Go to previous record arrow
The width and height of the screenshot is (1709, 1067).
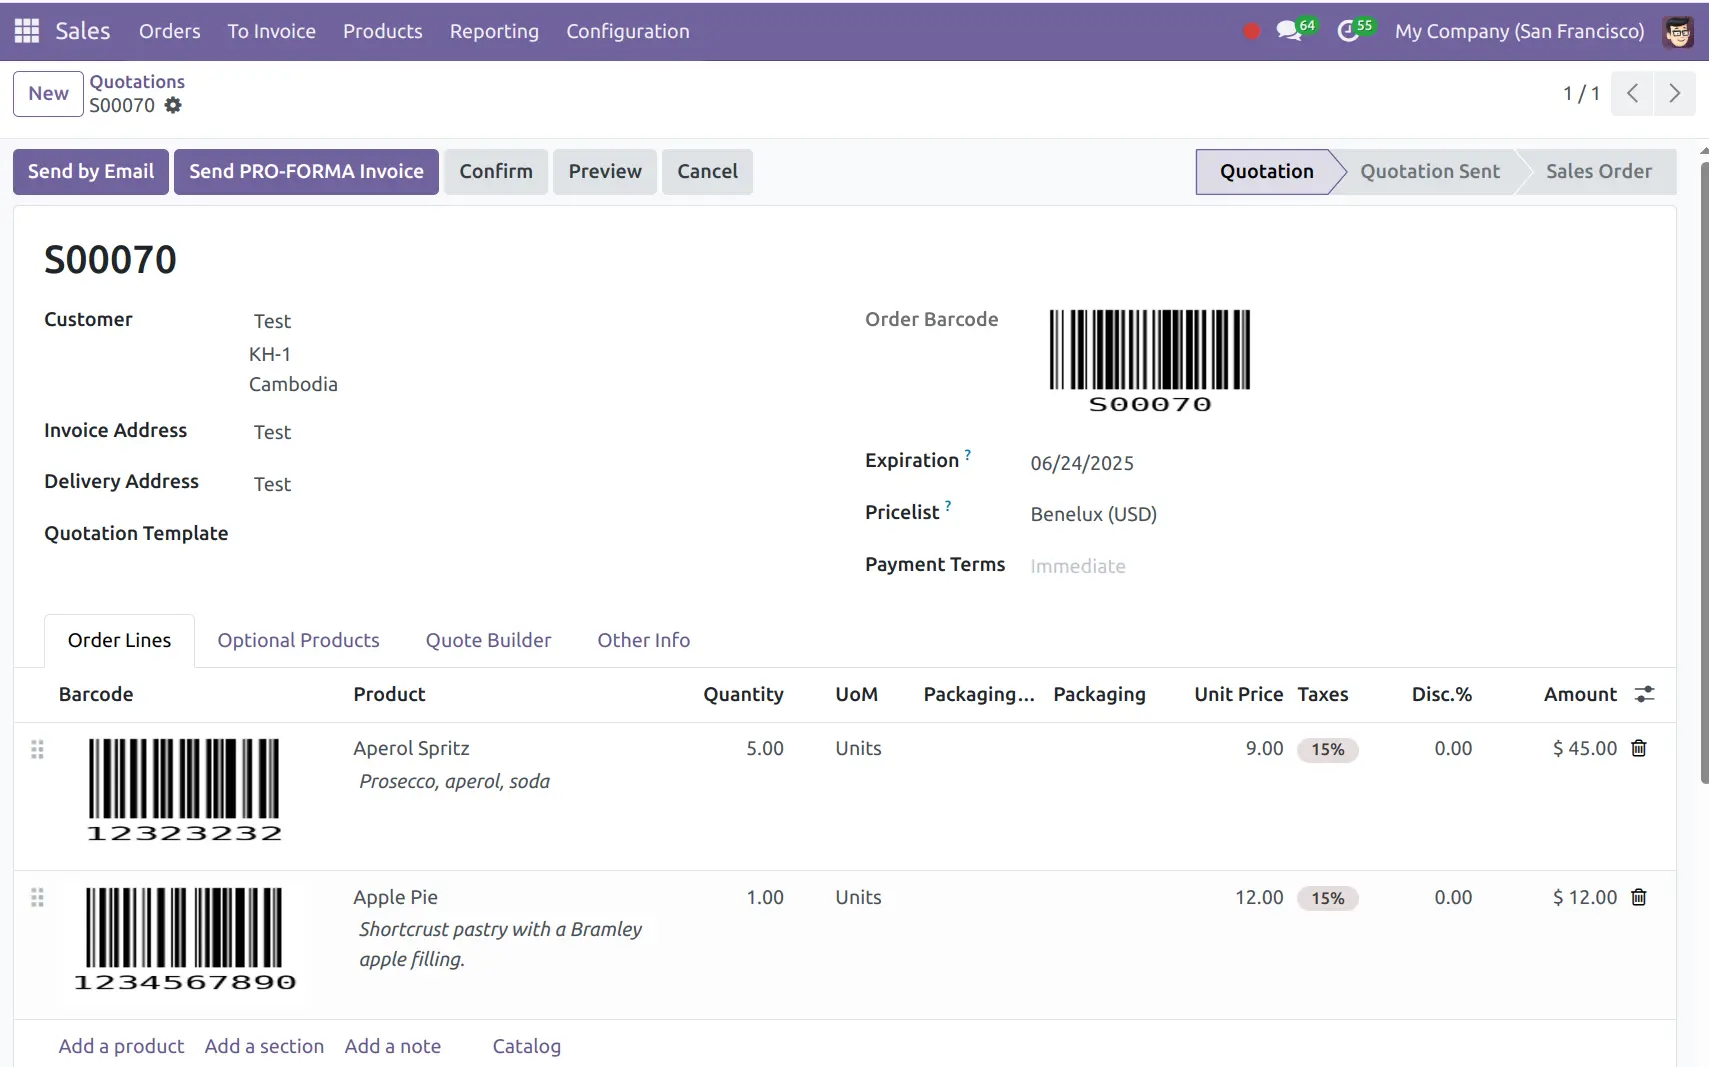point(1632,93)
